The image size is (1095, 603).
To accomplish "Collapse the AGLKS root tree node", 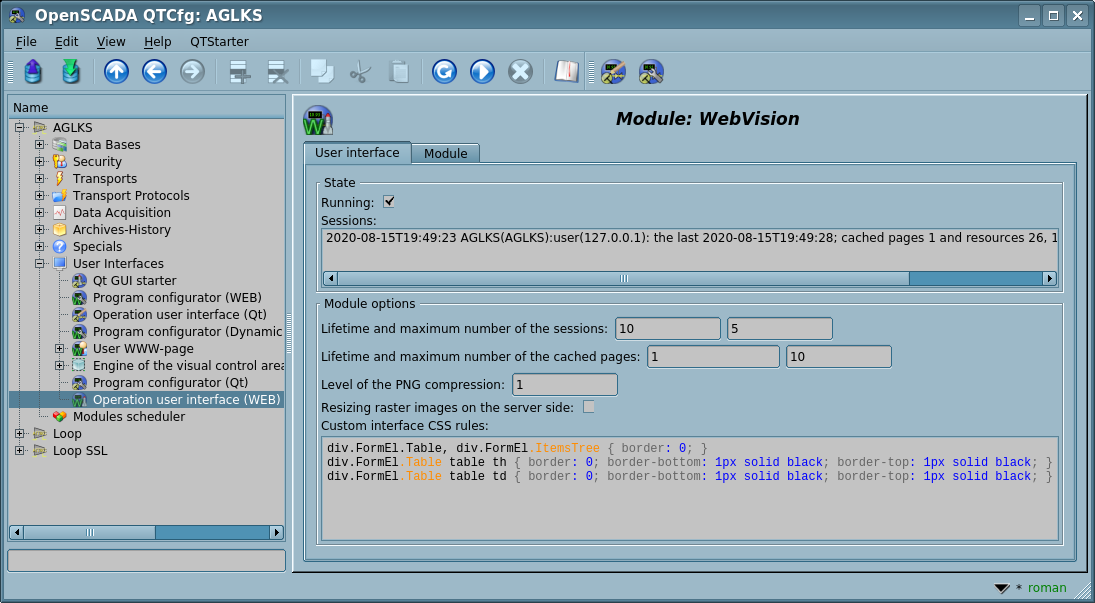I will (x=20, y=127).
